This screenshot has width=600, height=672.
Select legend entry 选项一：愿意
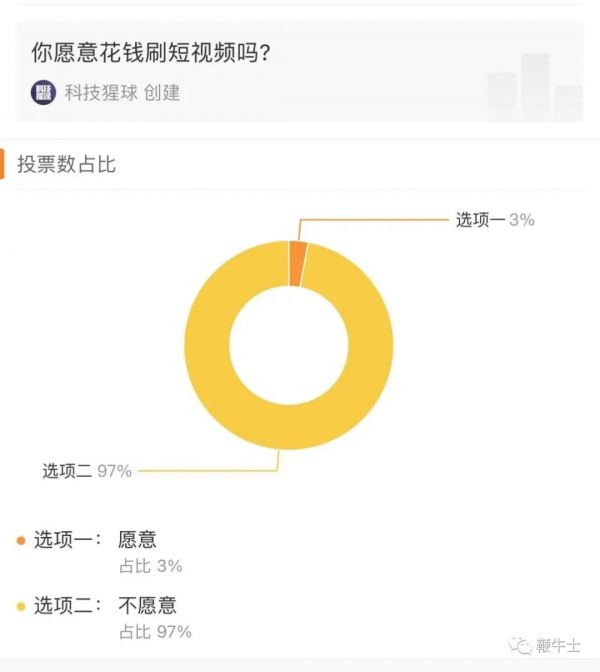click(x=96, y=540)
